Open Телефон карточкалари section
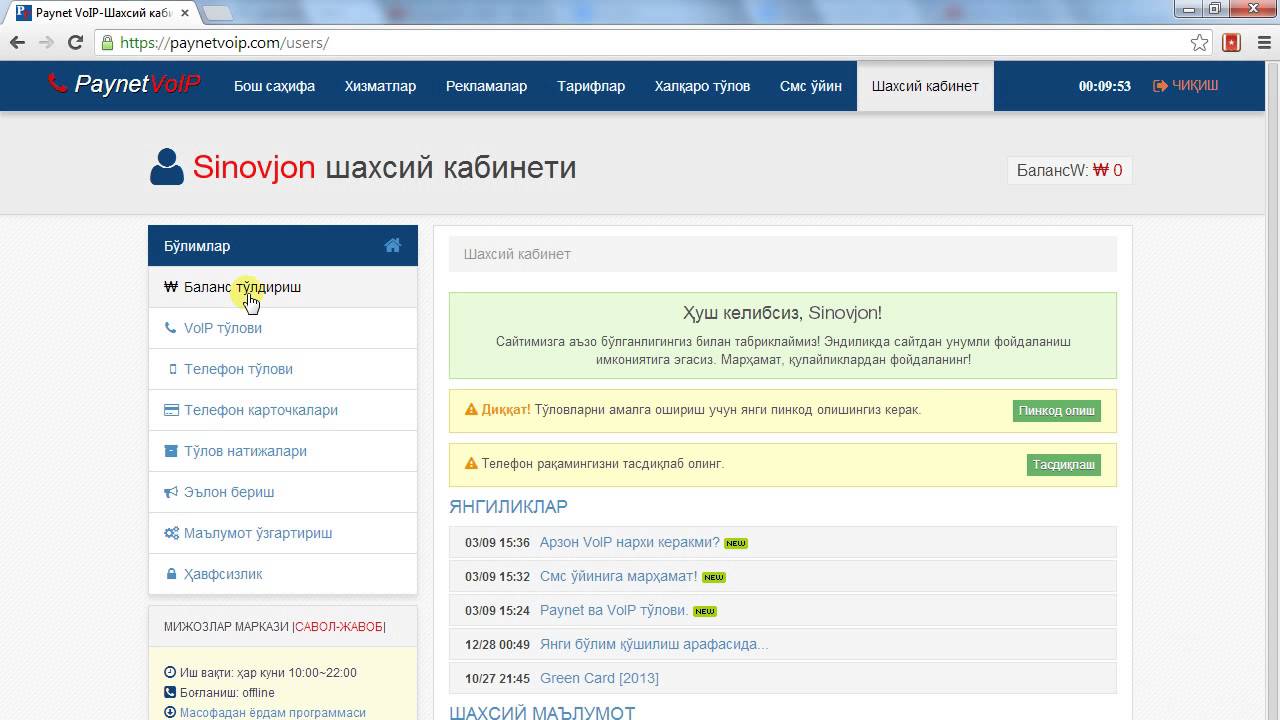1280x720 pixels. click(283, 410)
